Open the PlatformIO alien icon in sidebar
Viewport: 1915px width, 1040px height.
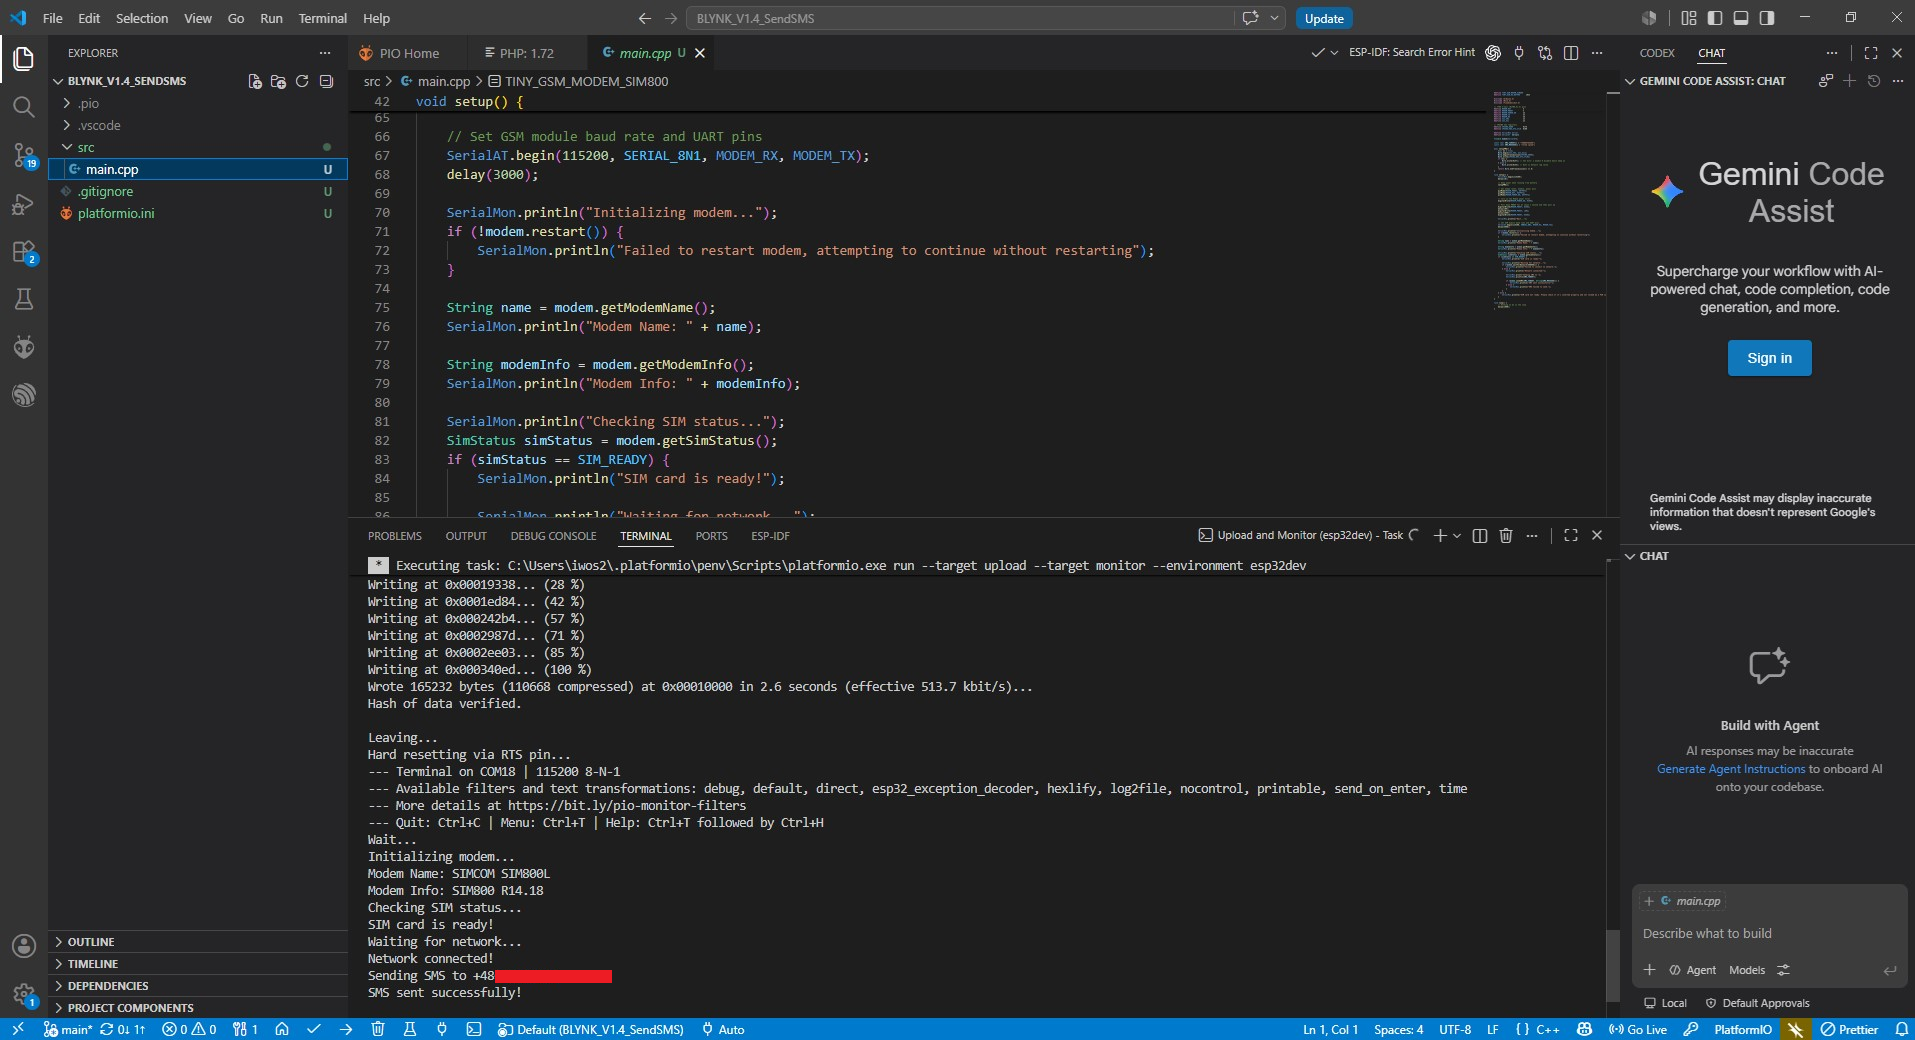tap(24, 347)
